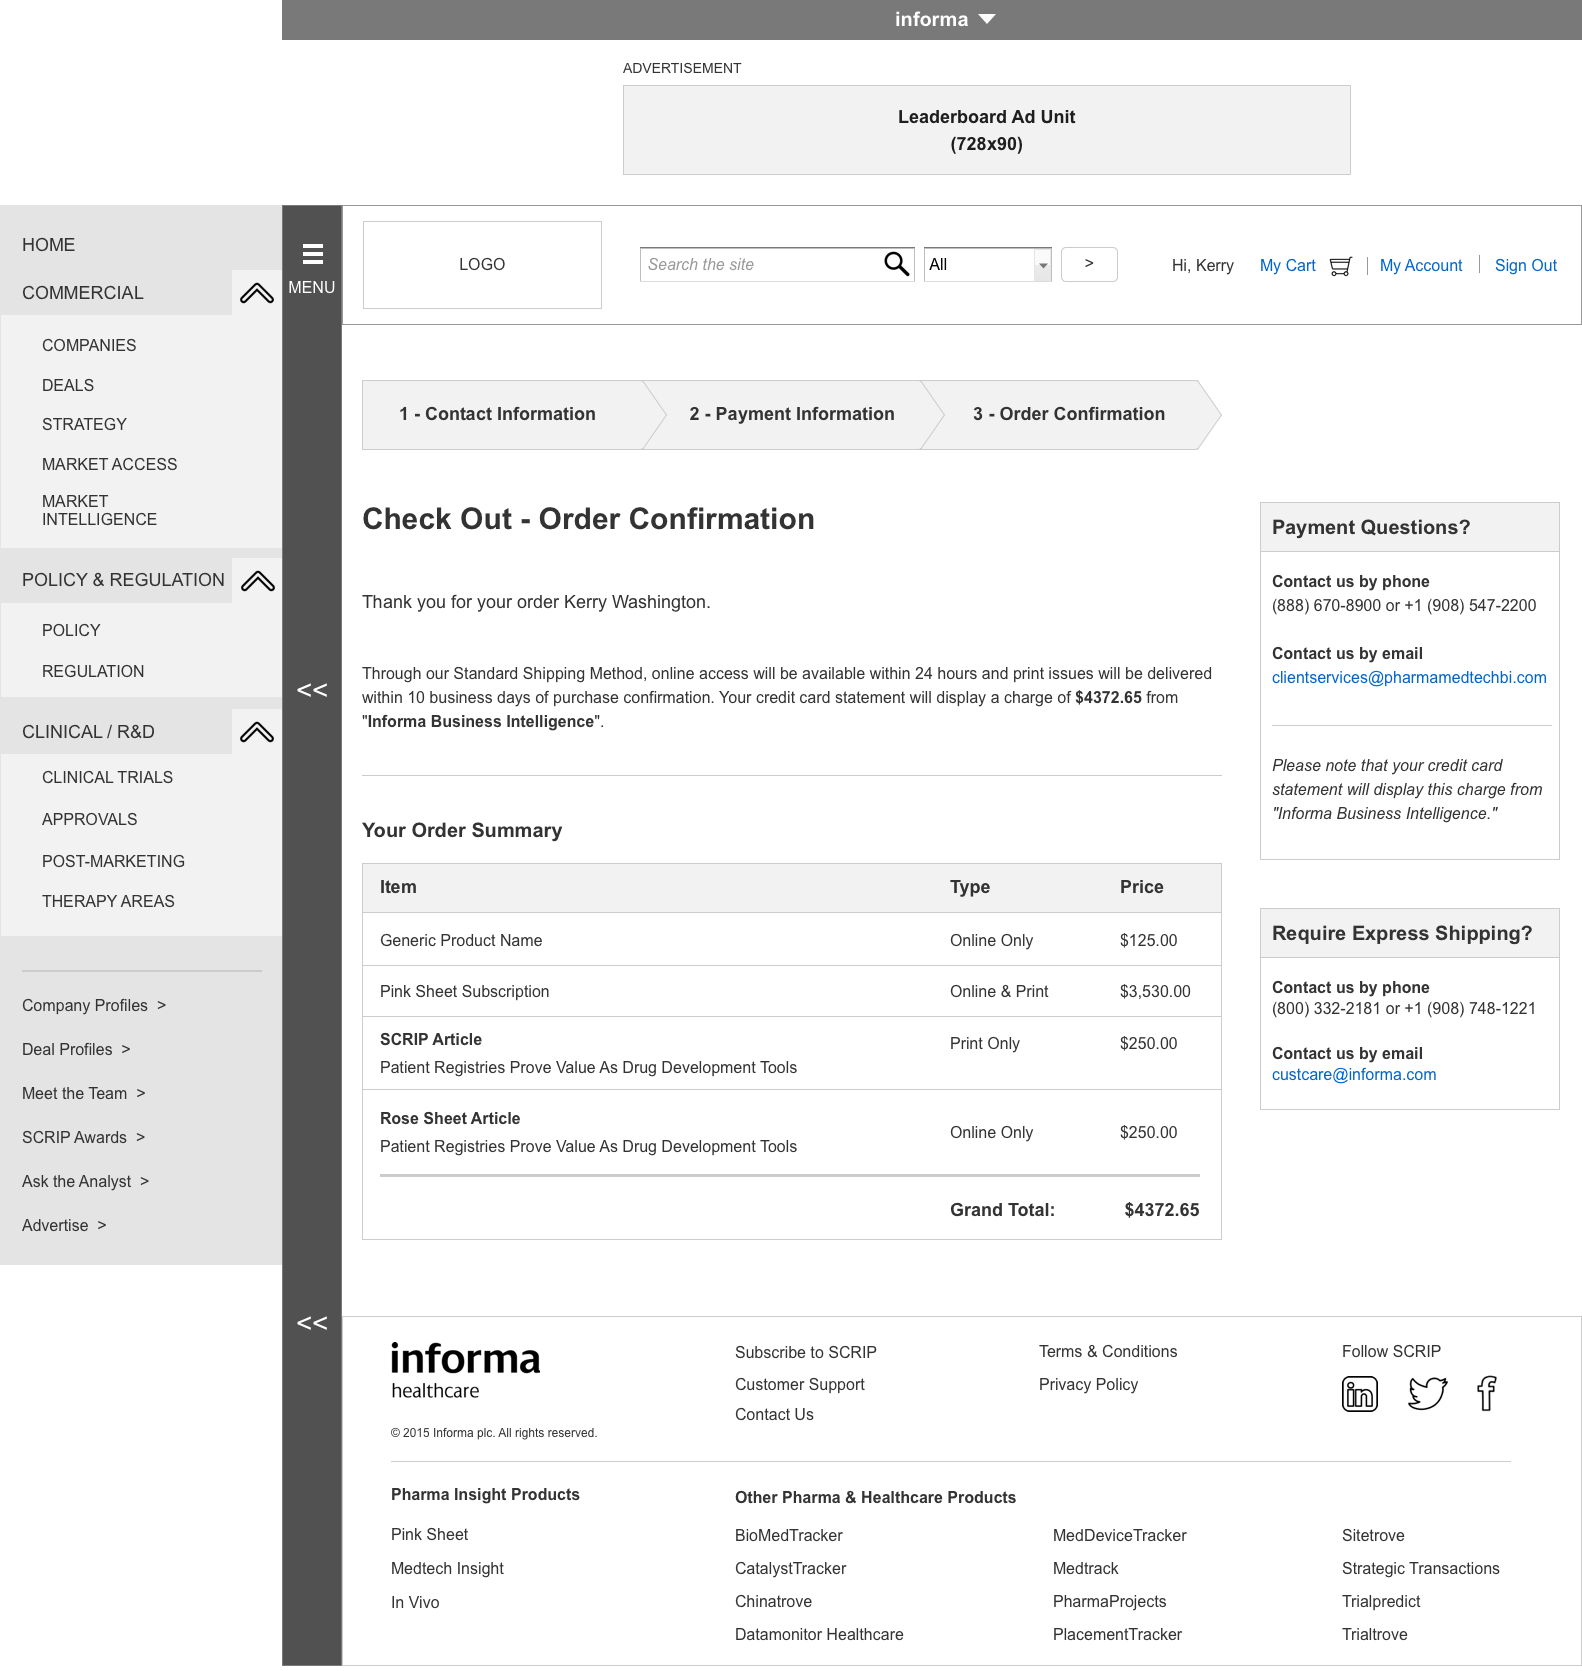Open Sitetrove footer link
The width and height of the screenshot is (1582, 1671).
tap(1373, 1536)
